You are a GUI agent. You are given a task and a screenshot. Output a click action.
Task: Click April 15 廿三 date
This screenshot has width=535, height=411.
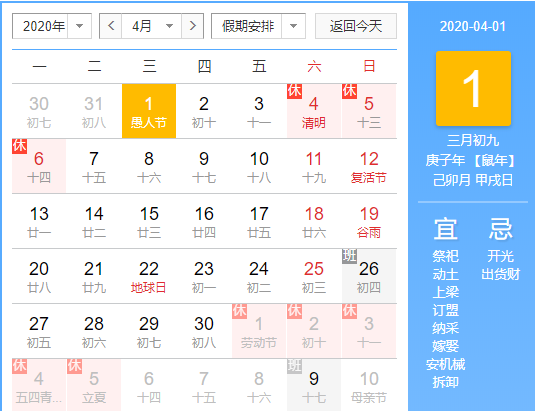click(149, 221)
